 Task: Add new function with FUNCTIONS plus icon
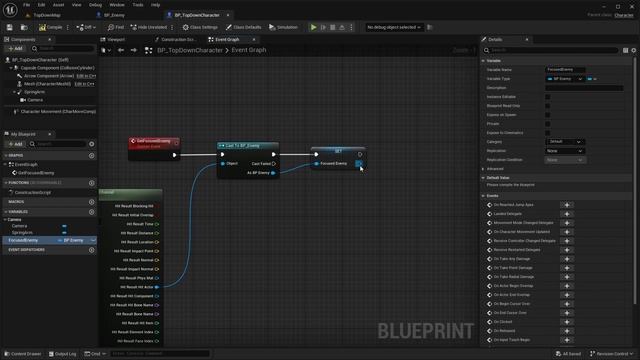coord(91,183)
